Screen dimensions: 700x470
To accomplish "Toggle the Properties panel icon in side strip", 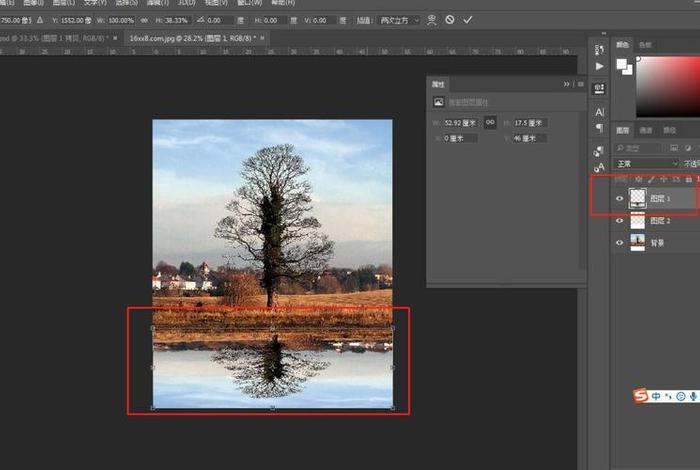I will 599,88.
